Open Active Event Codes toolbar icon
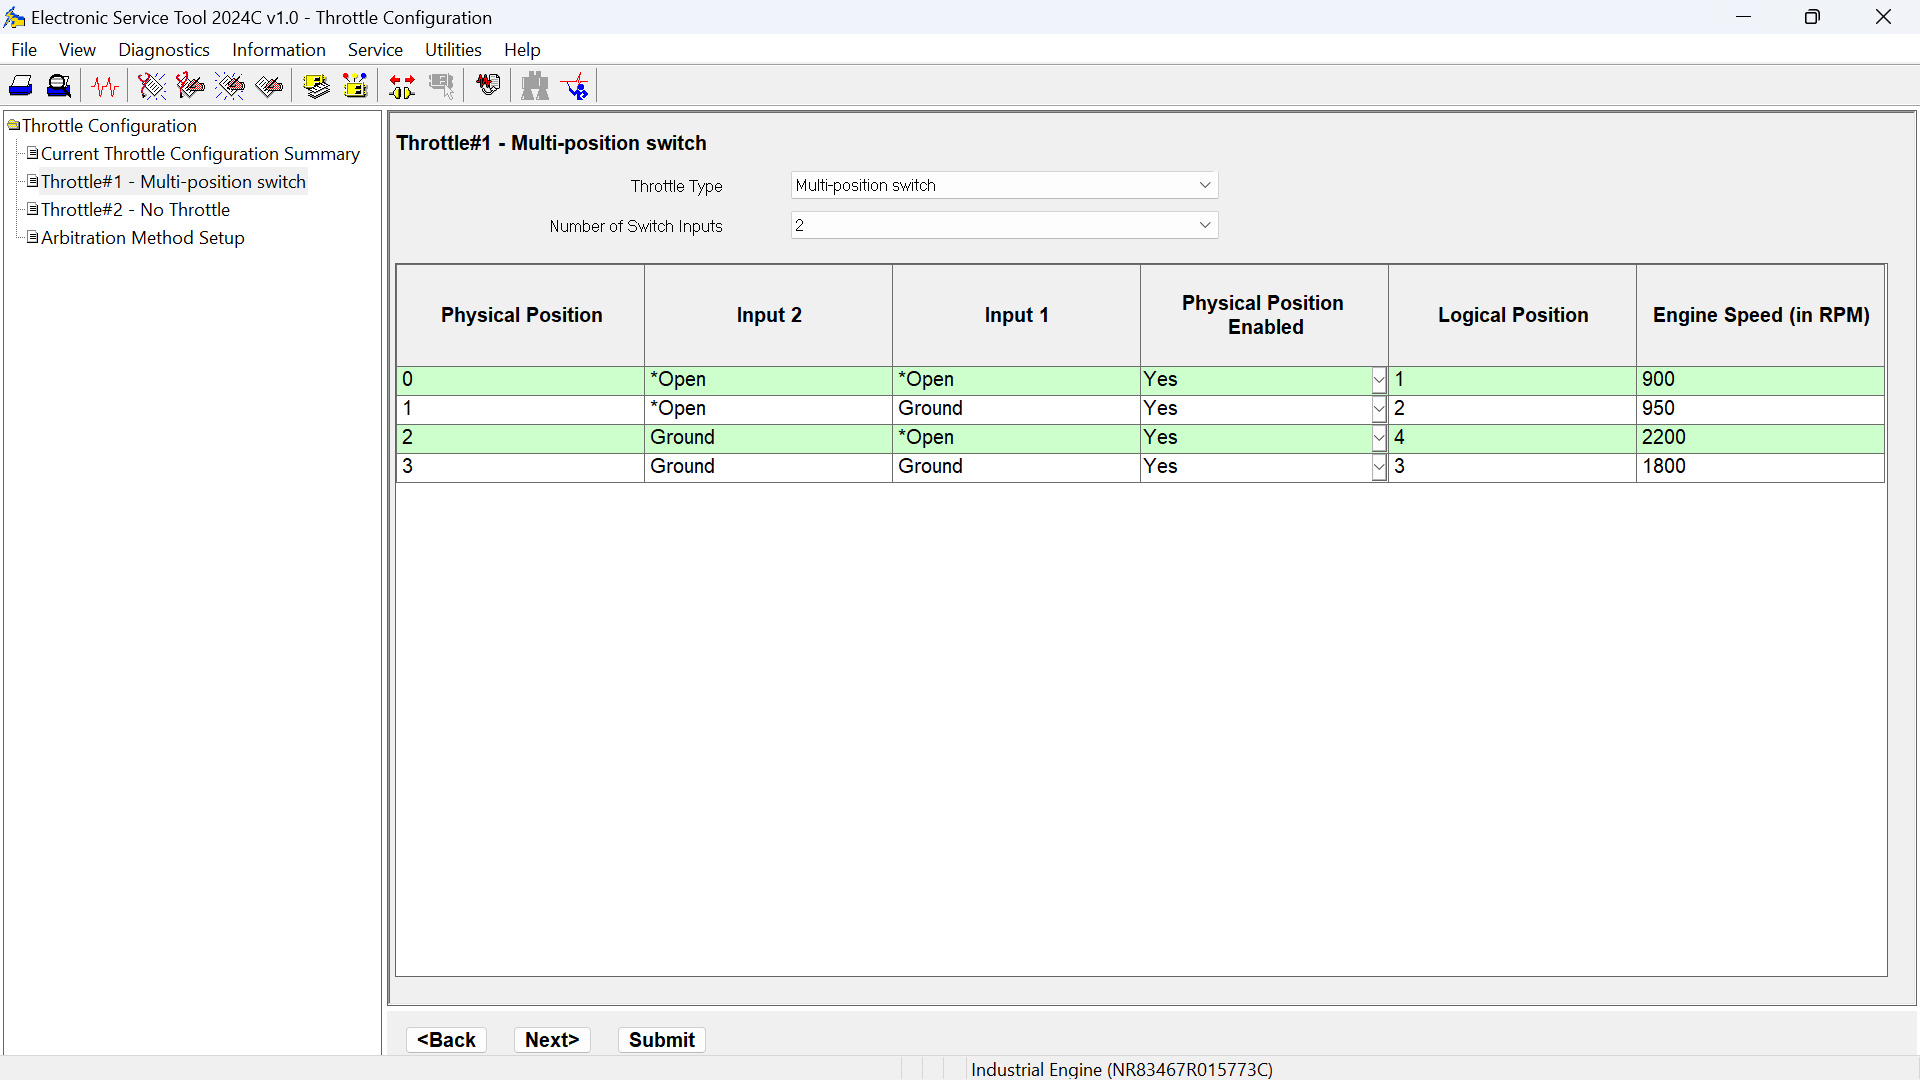Image resolution: width=1920 pixels, height=1080 pixels. 230,87
